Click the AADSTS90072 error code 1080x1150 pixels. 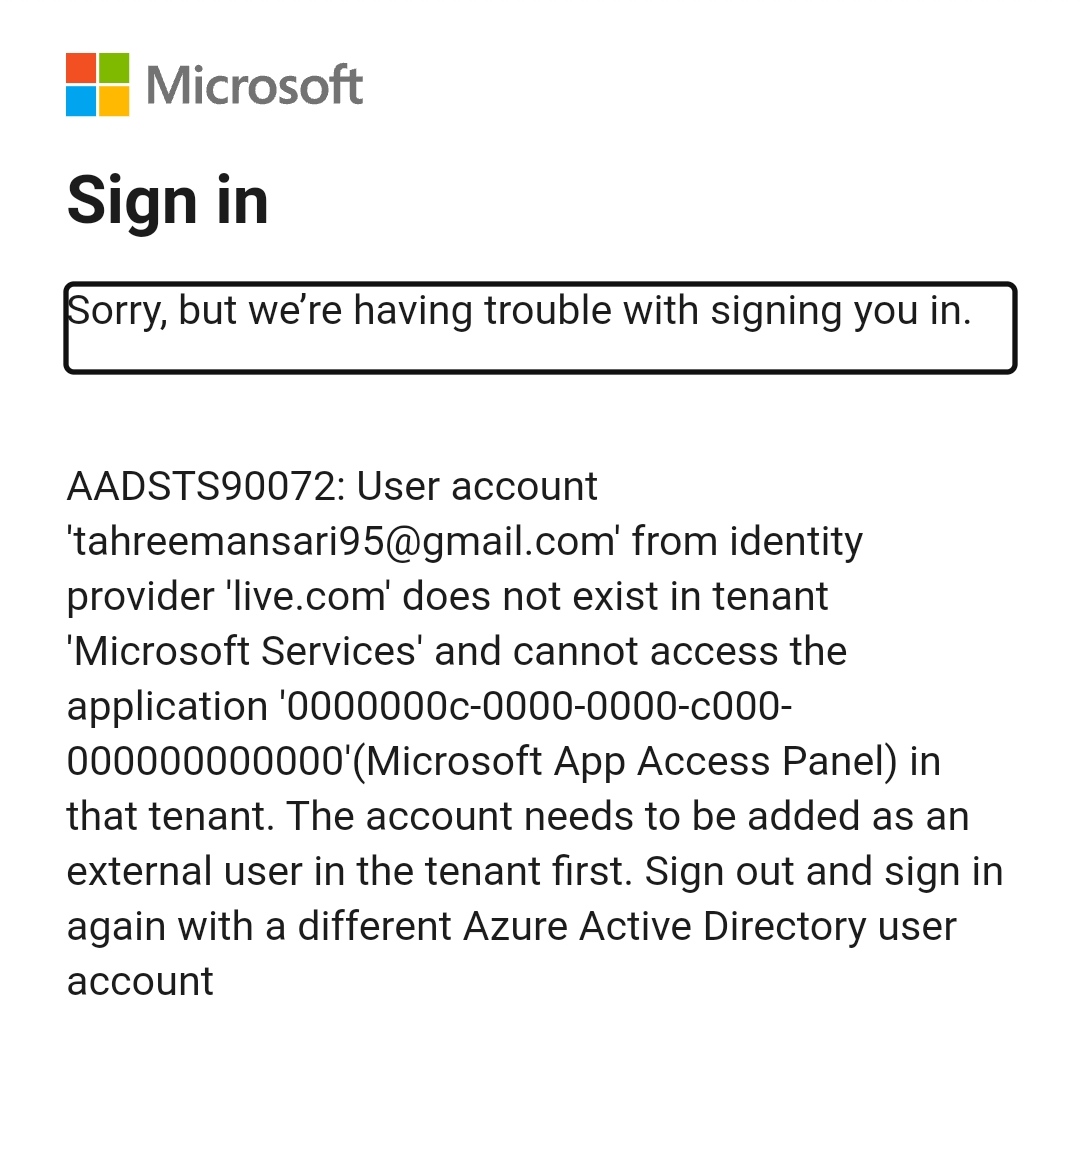(201, 486)
